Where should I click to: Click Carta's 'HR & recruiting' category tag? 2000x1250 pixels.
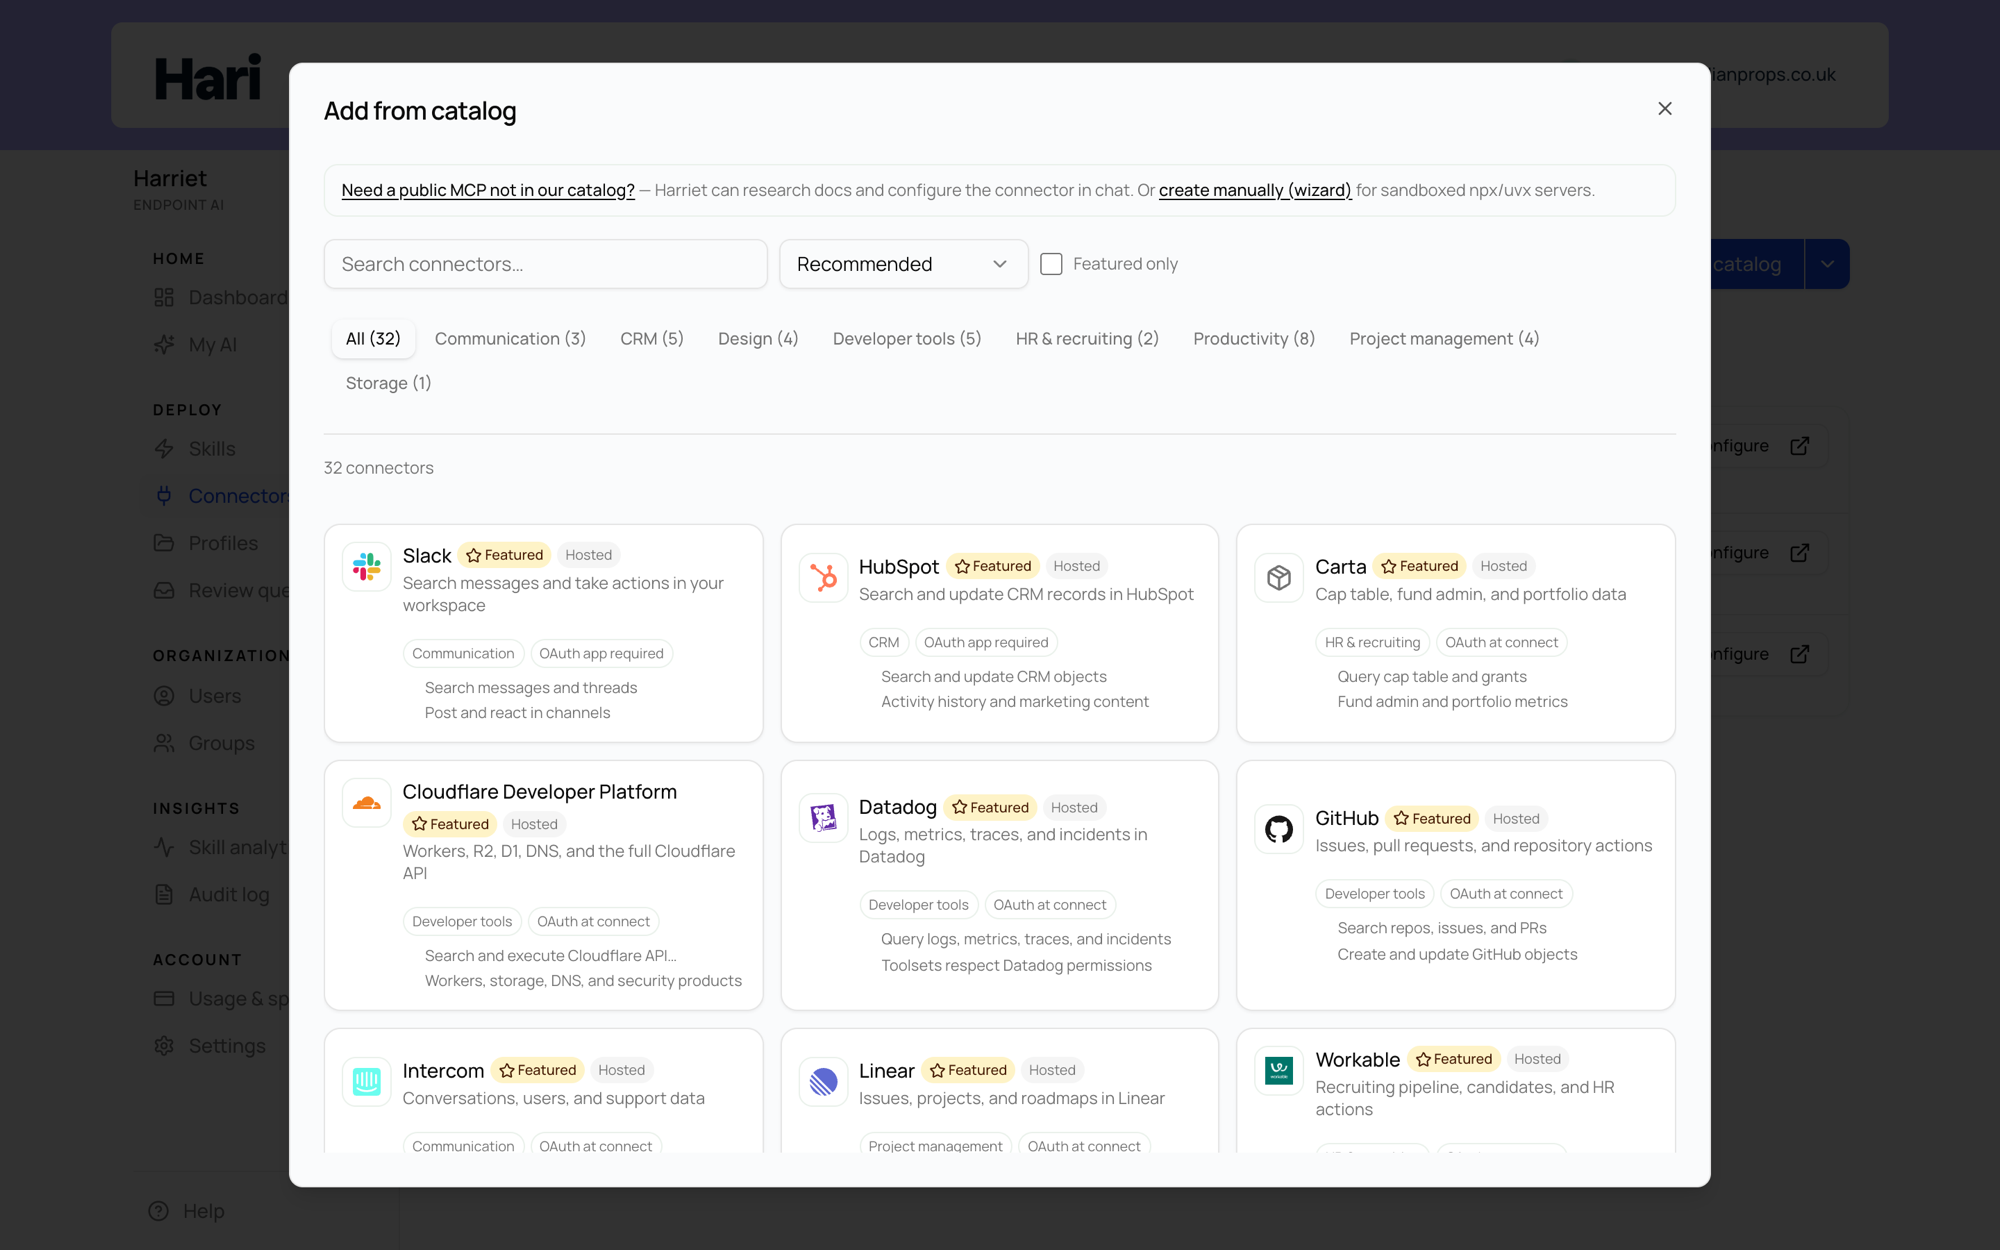click(1372, 643)
